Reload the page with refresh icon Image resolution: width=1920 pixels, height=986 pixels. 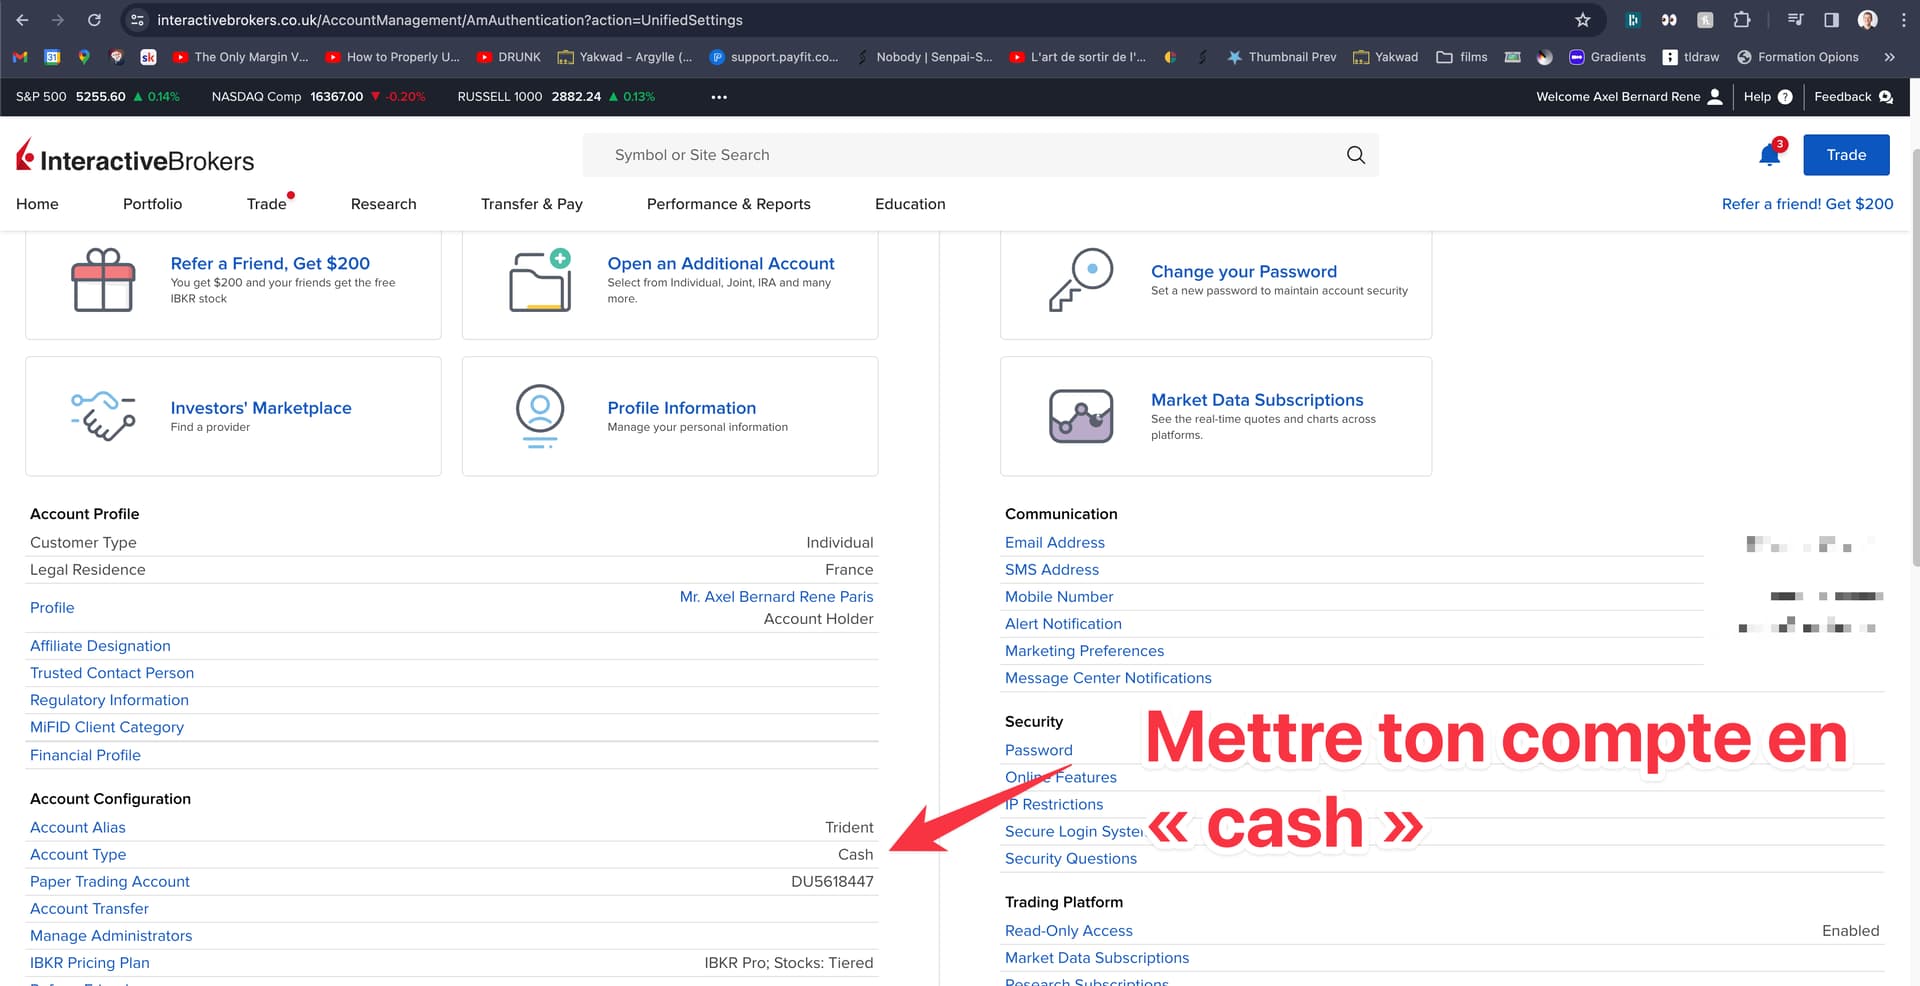(x=94, y=20)
